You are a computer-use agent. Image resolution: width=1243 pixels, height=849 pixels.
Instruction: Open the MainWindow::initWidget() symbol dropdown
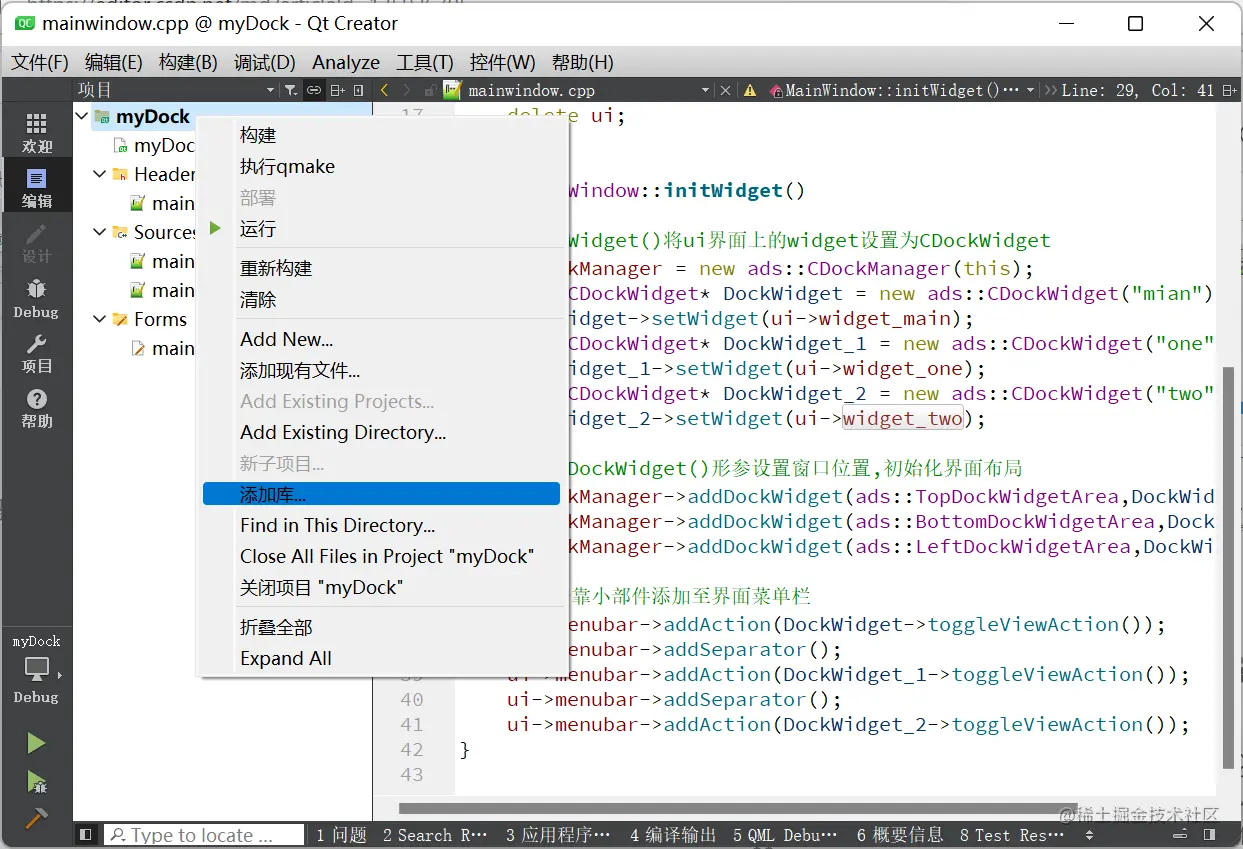[x=903, y=90]
